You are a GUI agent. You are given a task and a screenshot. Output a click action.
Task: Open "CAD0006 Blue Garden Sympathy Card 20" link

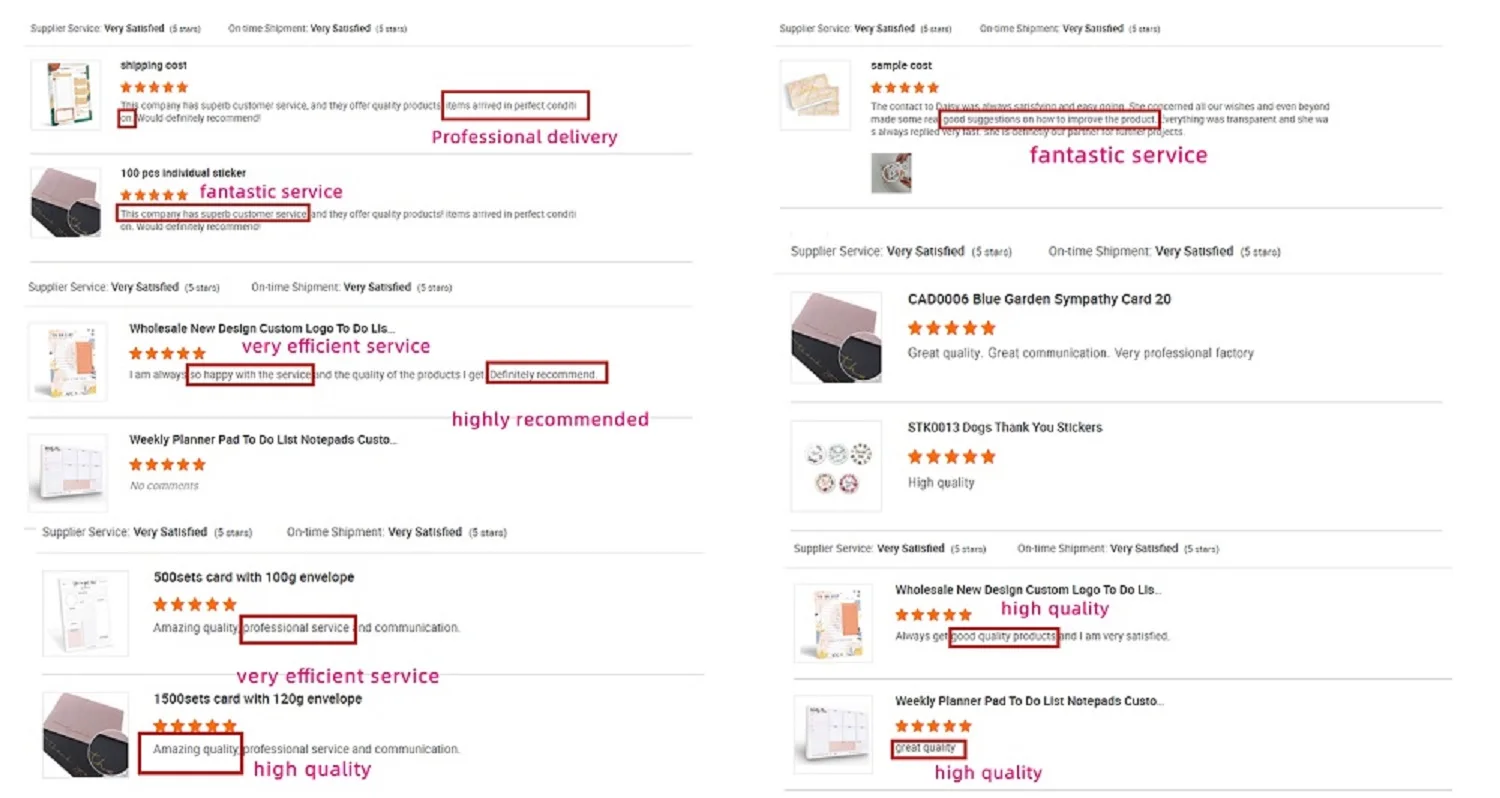(1039, 299)
